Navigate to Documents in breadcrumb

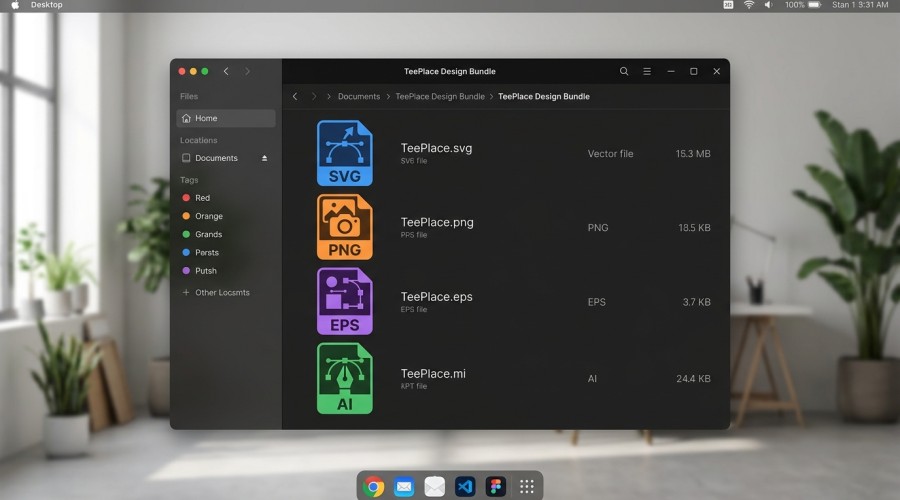pyautogui.click(x=359, y=96)
